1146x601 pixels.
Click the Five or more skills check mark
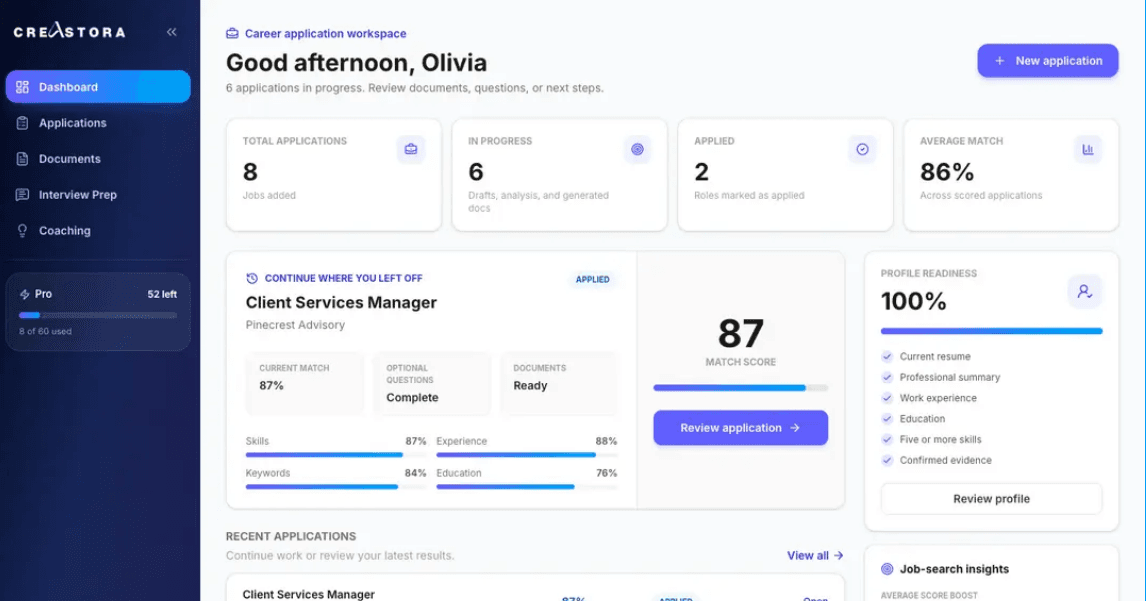tap(887, 439)
